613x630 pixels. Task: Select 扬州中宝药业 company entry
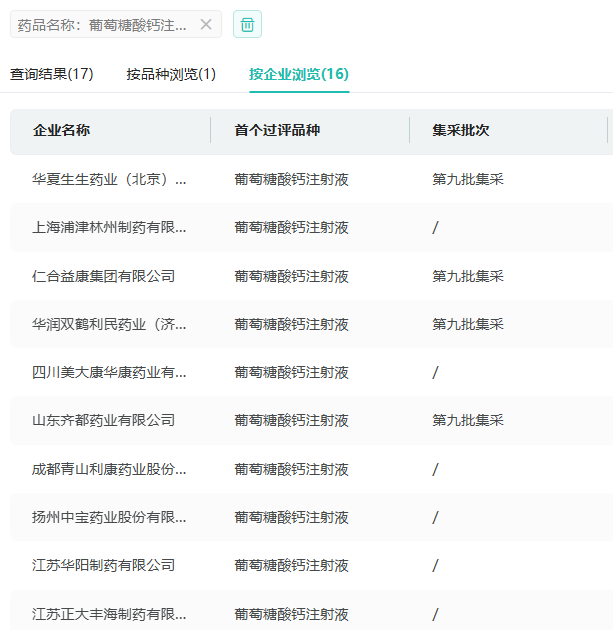109,517
